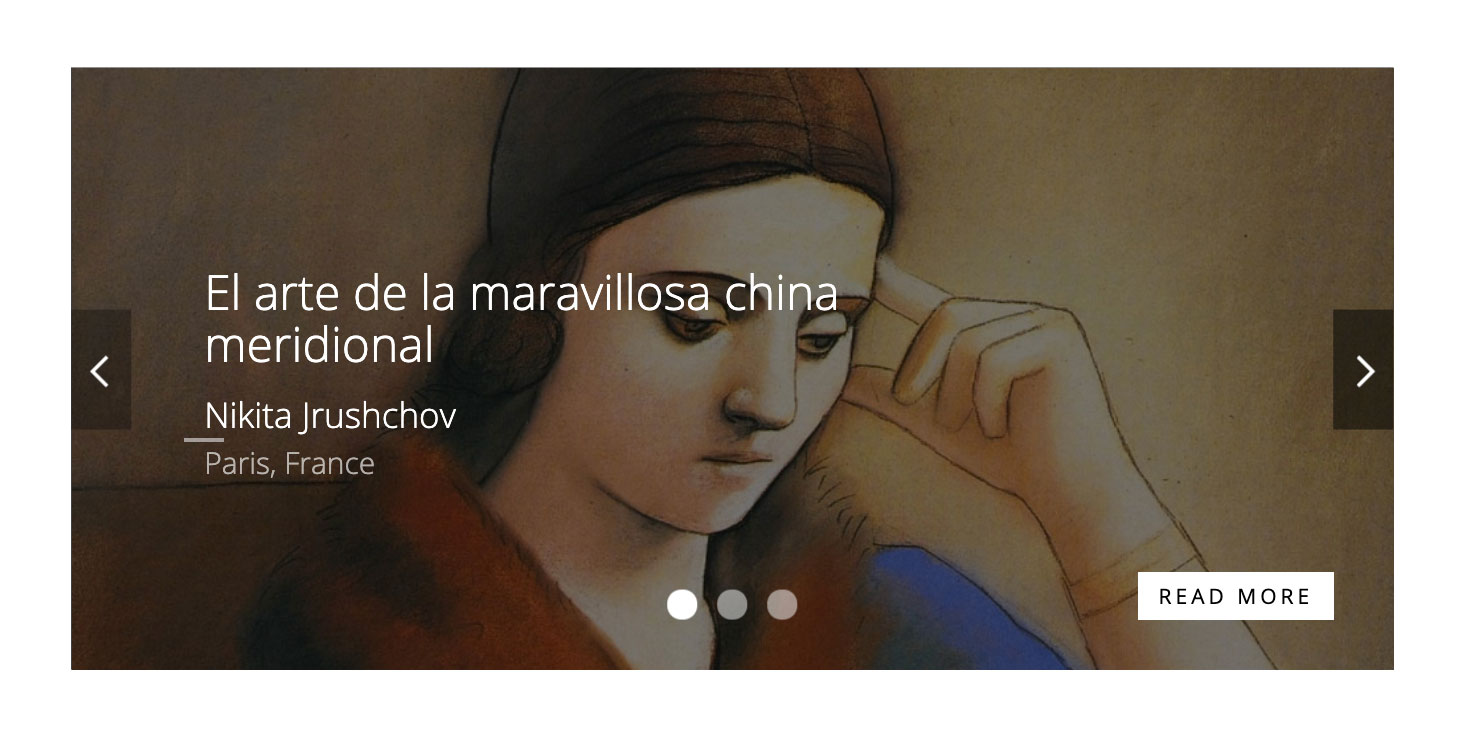
Task: Select author name Nikita Jrushchov
Action: [330, 415]
